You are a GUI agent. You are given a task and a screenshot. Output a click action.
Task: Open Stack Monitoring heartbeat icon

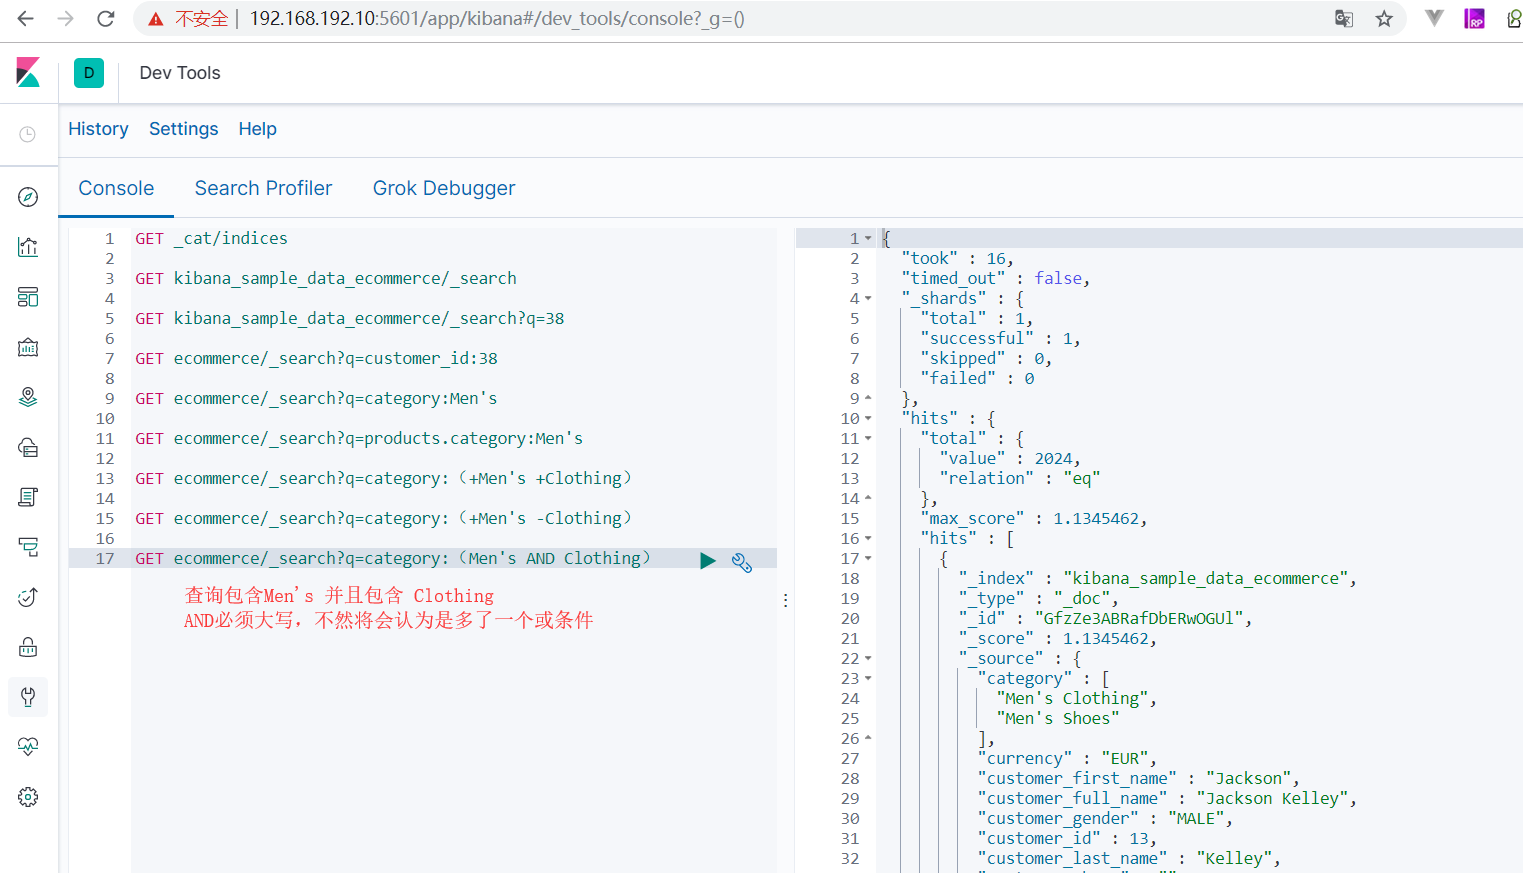coord(28,747)
